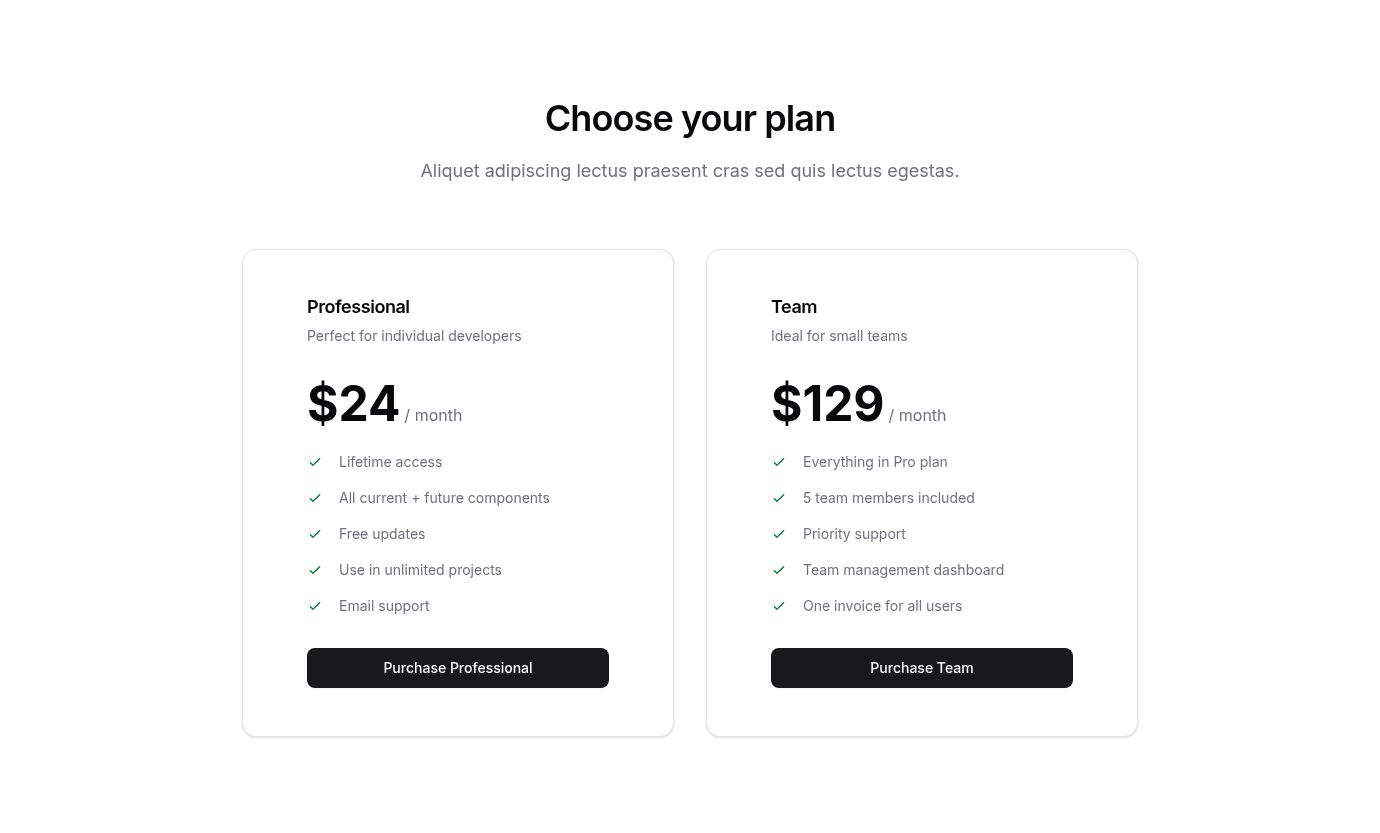Click checkmark beside Everything in Pro plan

[x=779, y=462]
